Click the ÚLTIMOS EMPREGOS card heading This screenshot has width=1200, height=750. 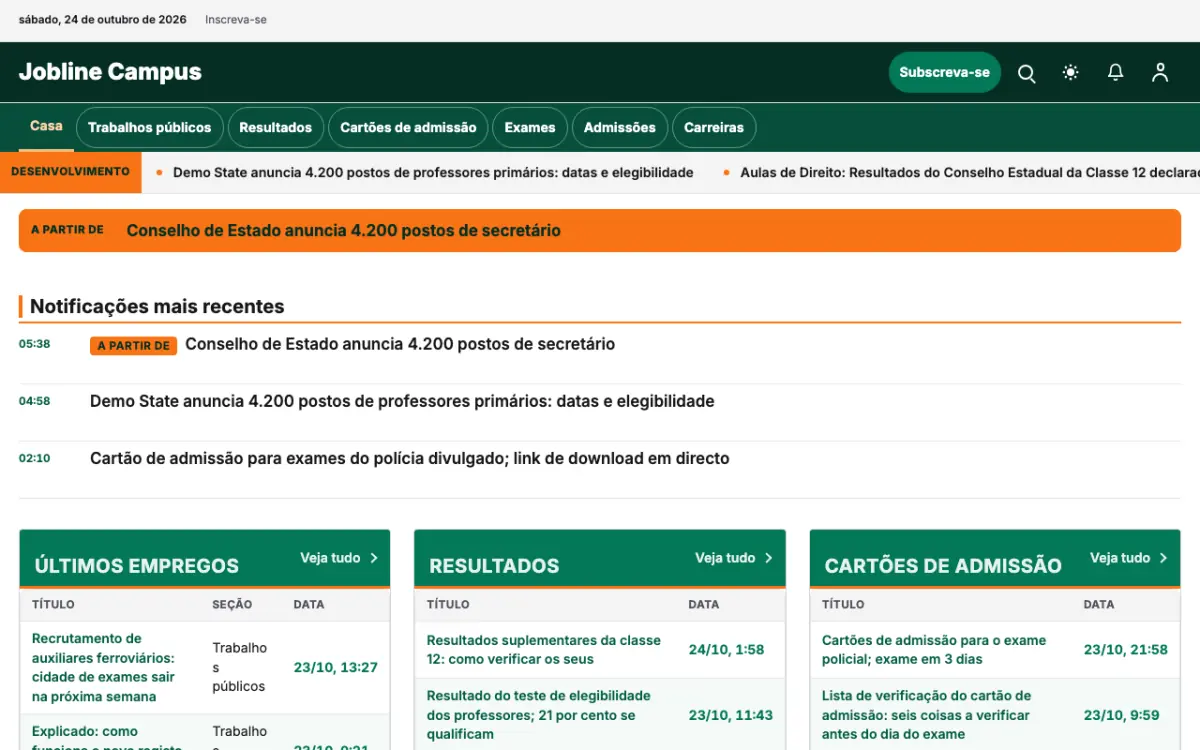click(137, 565)
